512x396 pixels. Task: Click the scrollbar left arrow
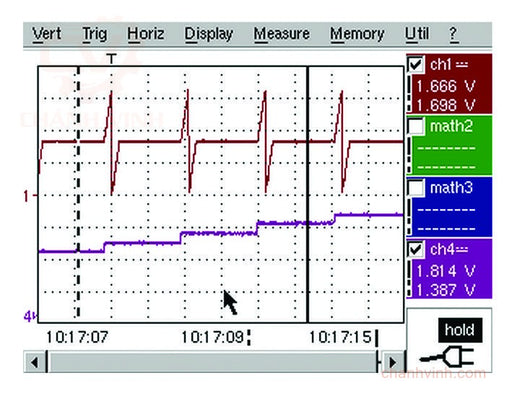[34, 362]
